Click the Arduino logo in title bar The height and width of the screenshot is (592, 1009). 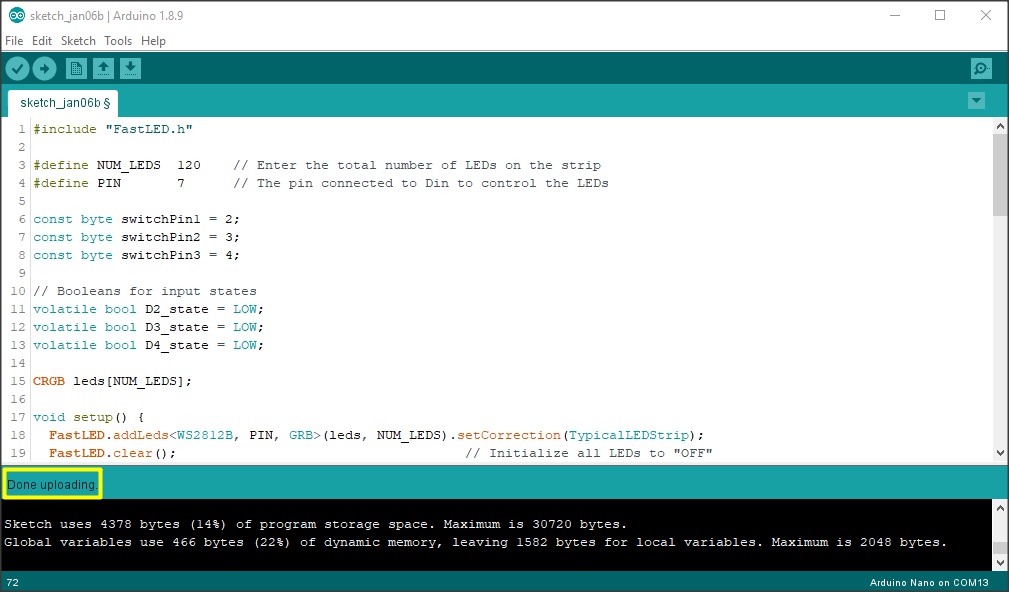coord(16,15)
